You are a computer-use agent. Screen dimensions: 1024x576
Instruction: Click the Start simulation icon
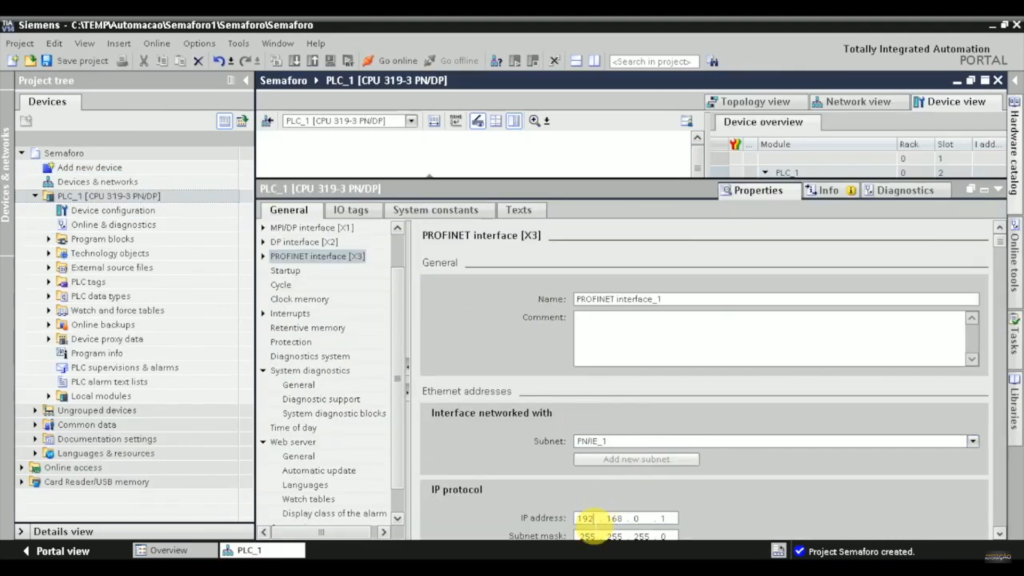(x=330, y=61)
